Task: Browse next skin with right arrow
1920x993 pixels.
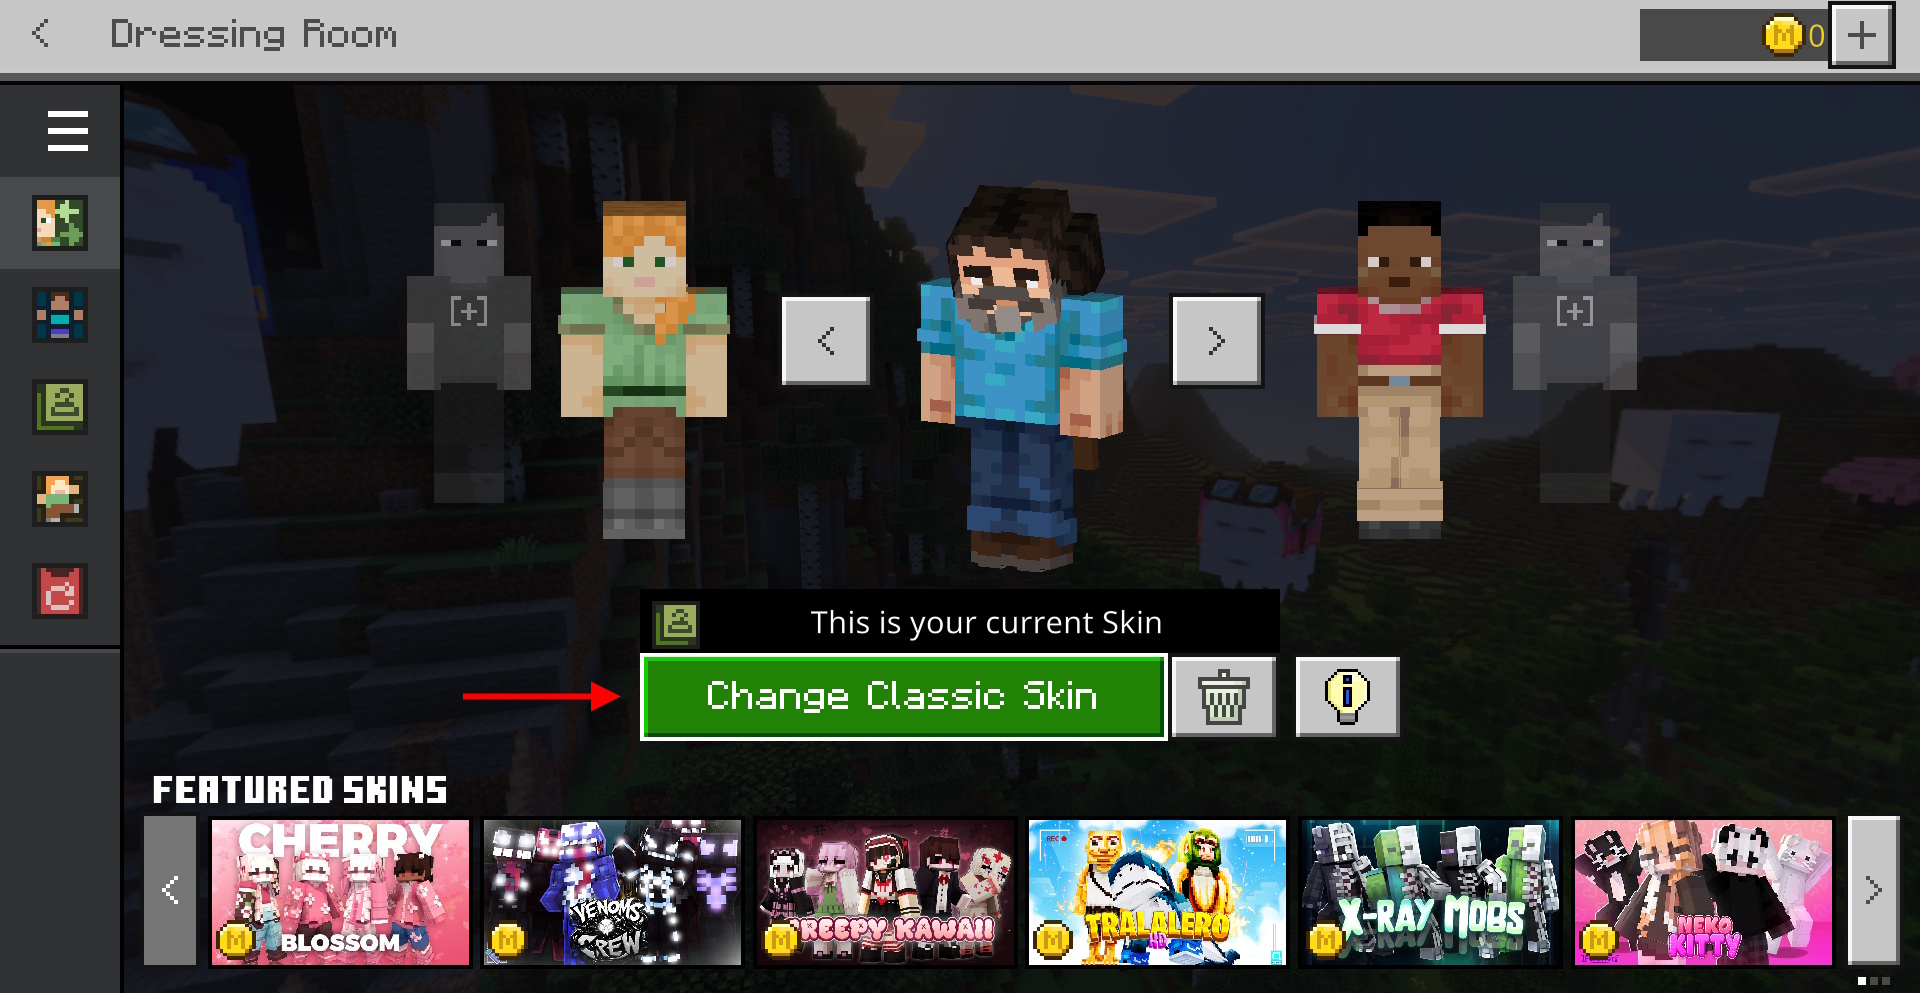Action: pos(1216,340)
